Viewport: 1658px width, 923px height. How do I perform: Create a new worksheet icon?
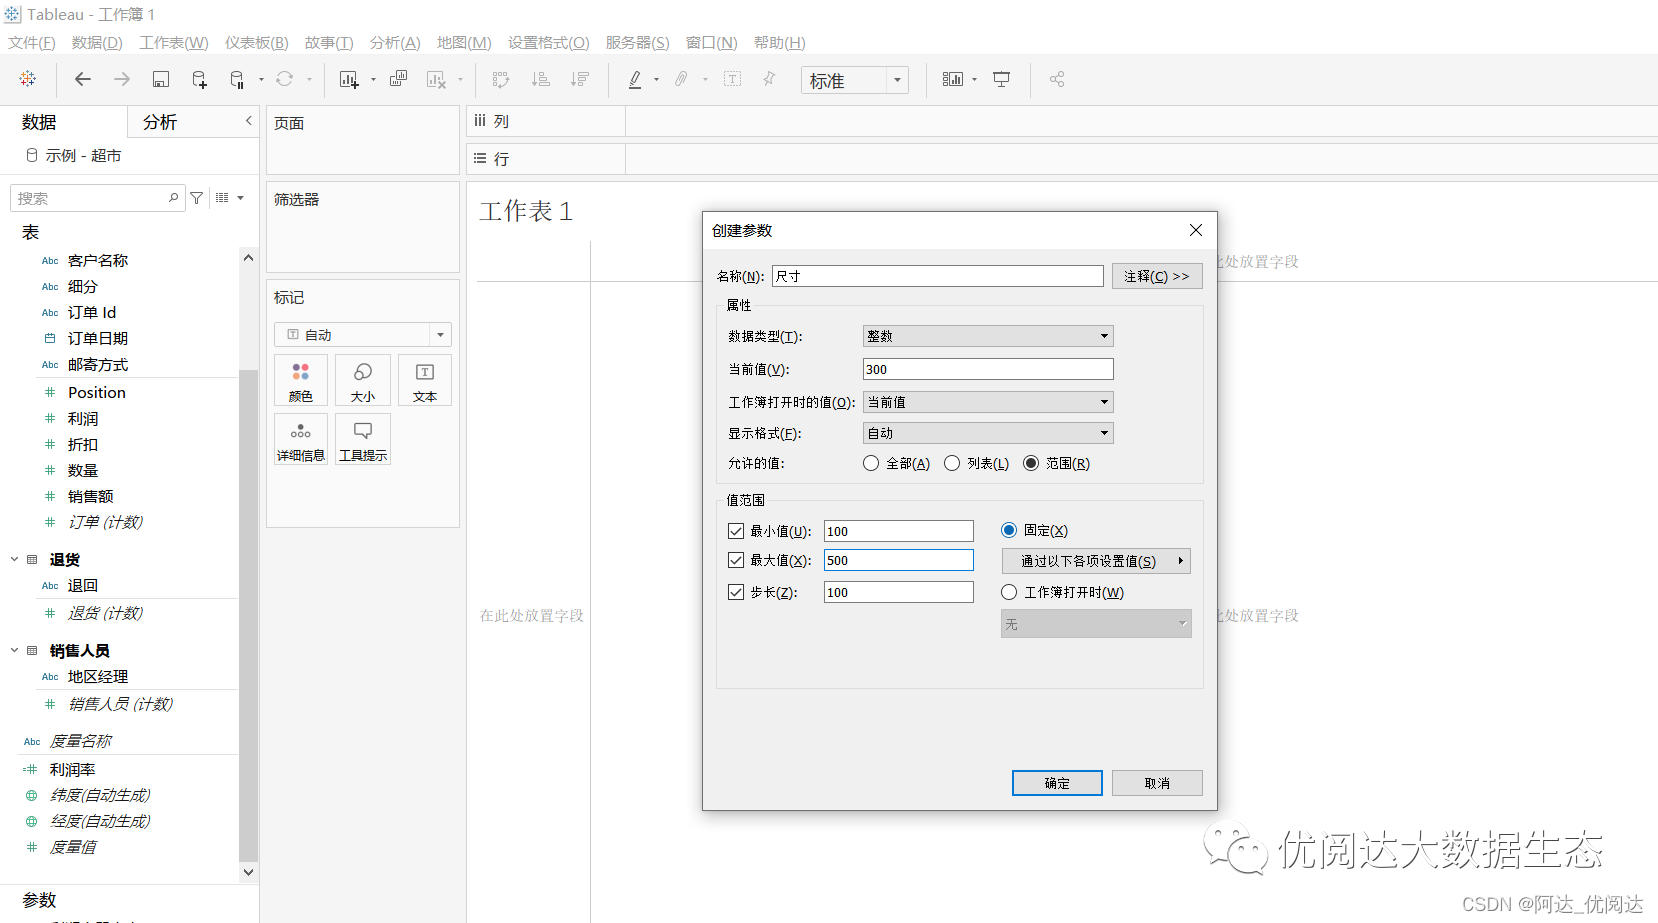(349, 79)
